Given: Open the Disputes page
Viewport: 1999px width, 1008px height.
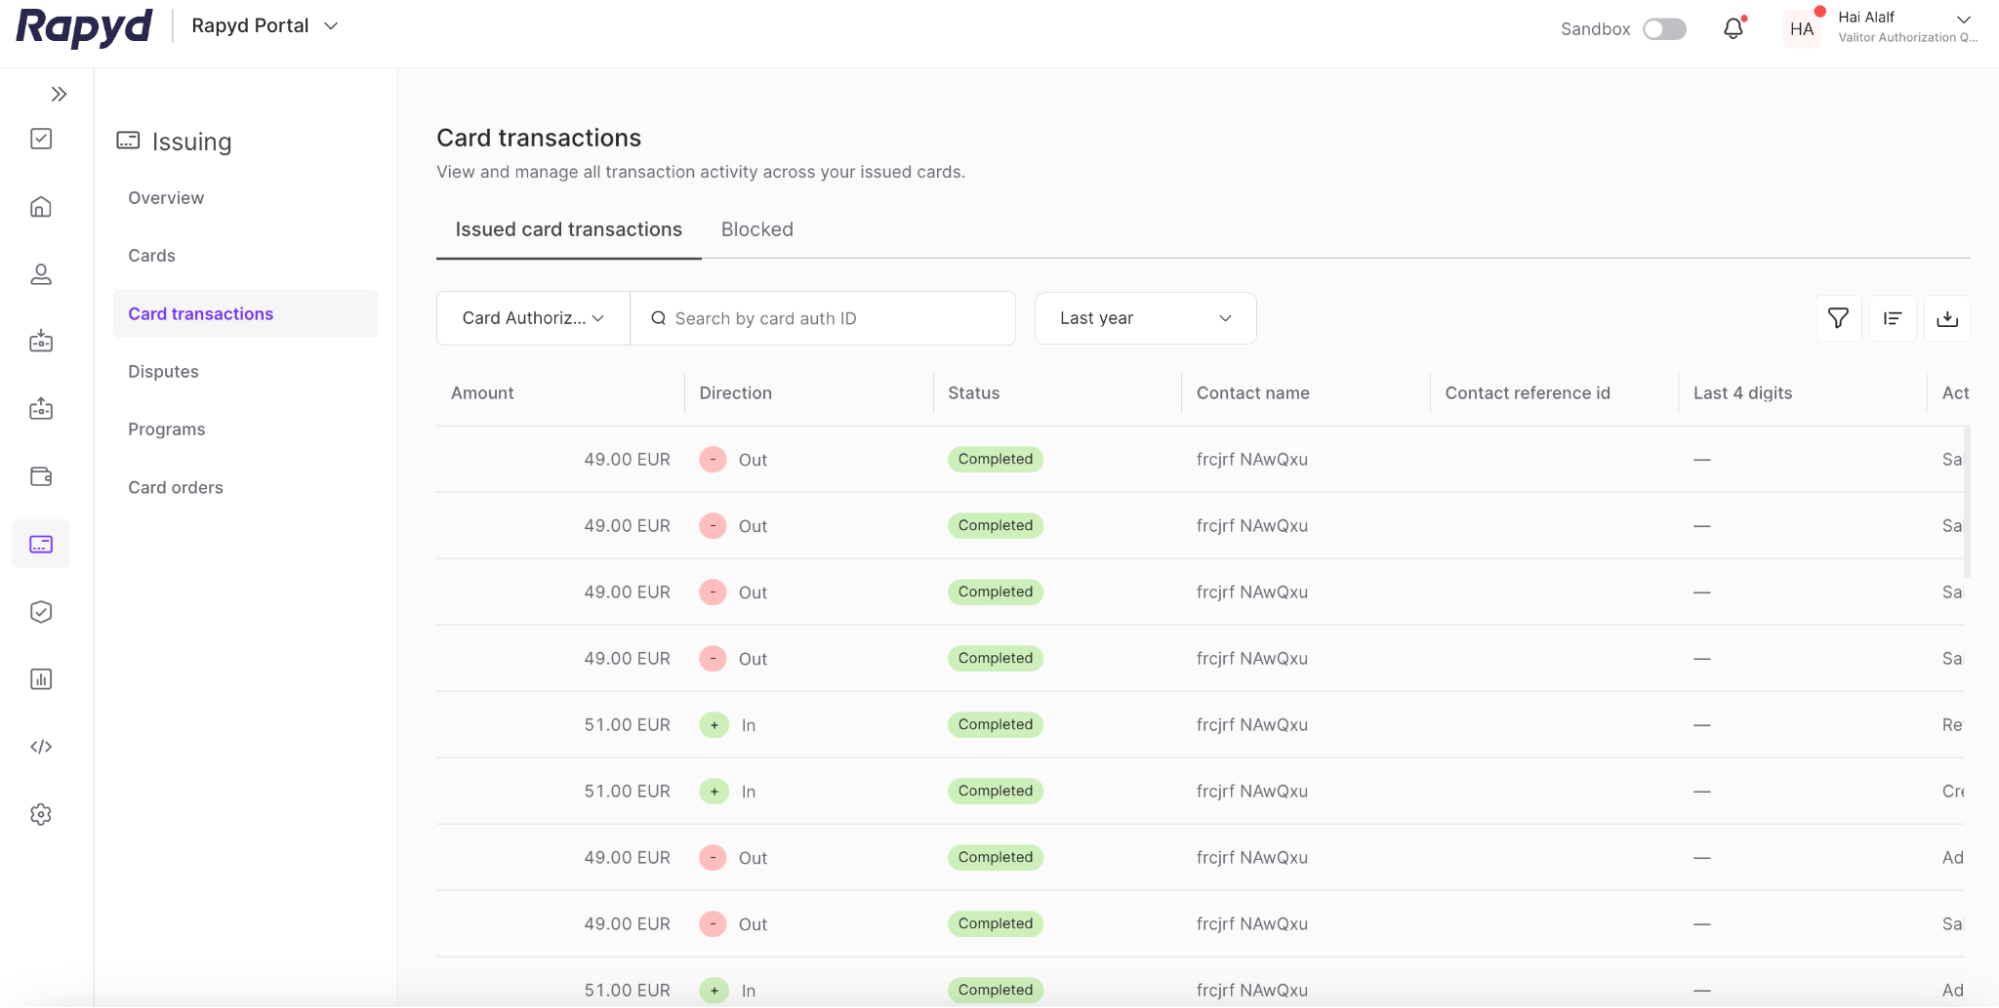Looking at the screenshot, I should point(163,371).
